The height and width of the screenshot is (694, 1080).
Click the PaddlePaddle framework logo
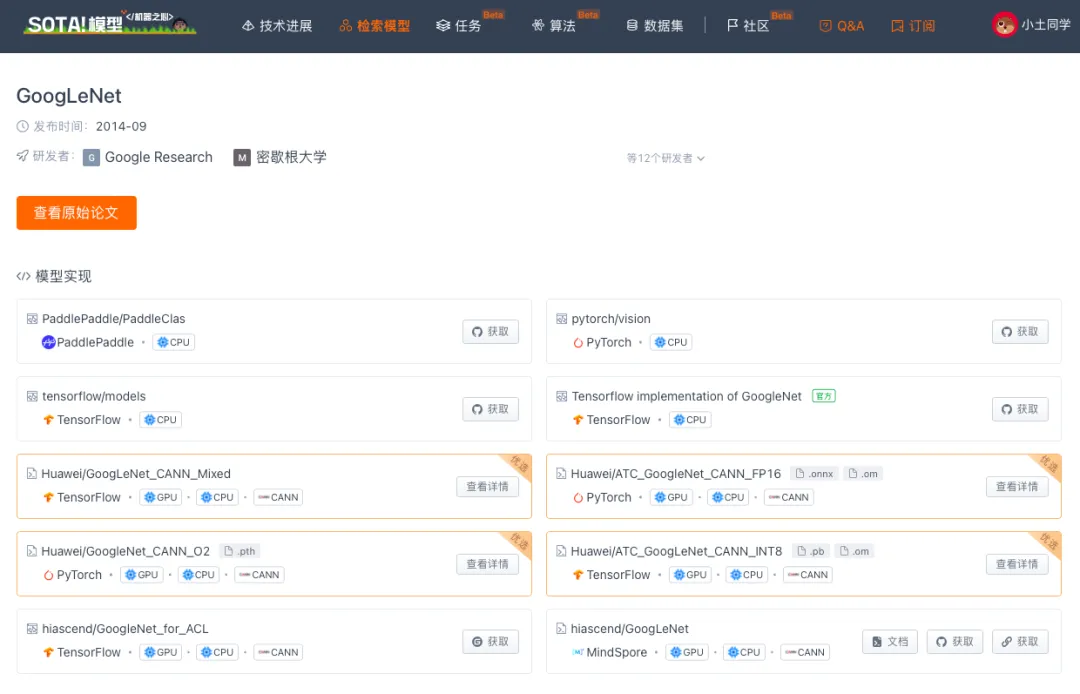click(48, 342)
